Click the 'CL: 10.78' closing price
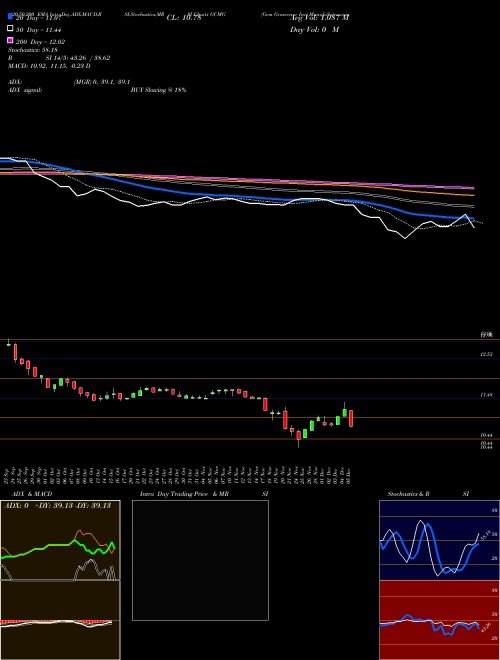 184,18
